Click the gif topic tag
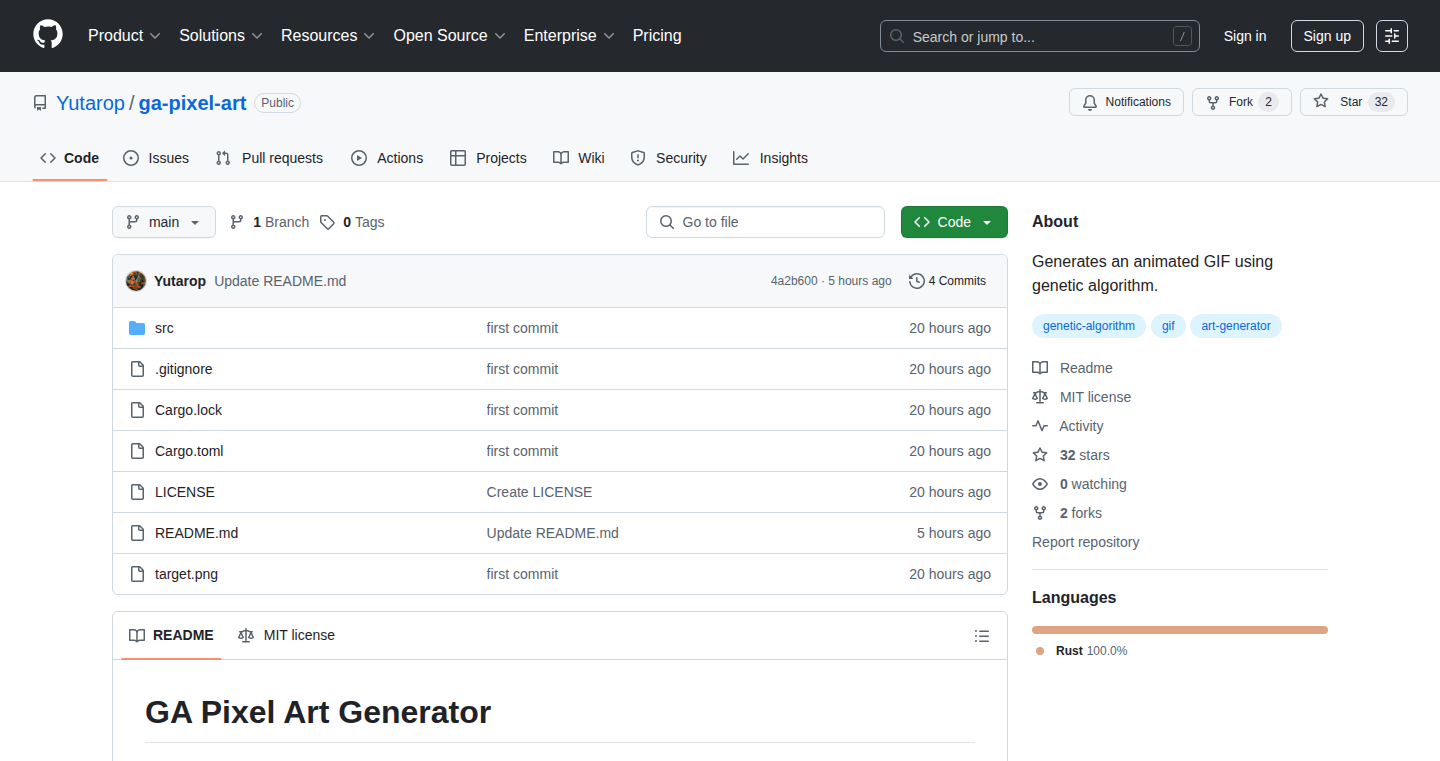Image resolution: width=1440 pixels, height=761 pixels. point(1168,326)
